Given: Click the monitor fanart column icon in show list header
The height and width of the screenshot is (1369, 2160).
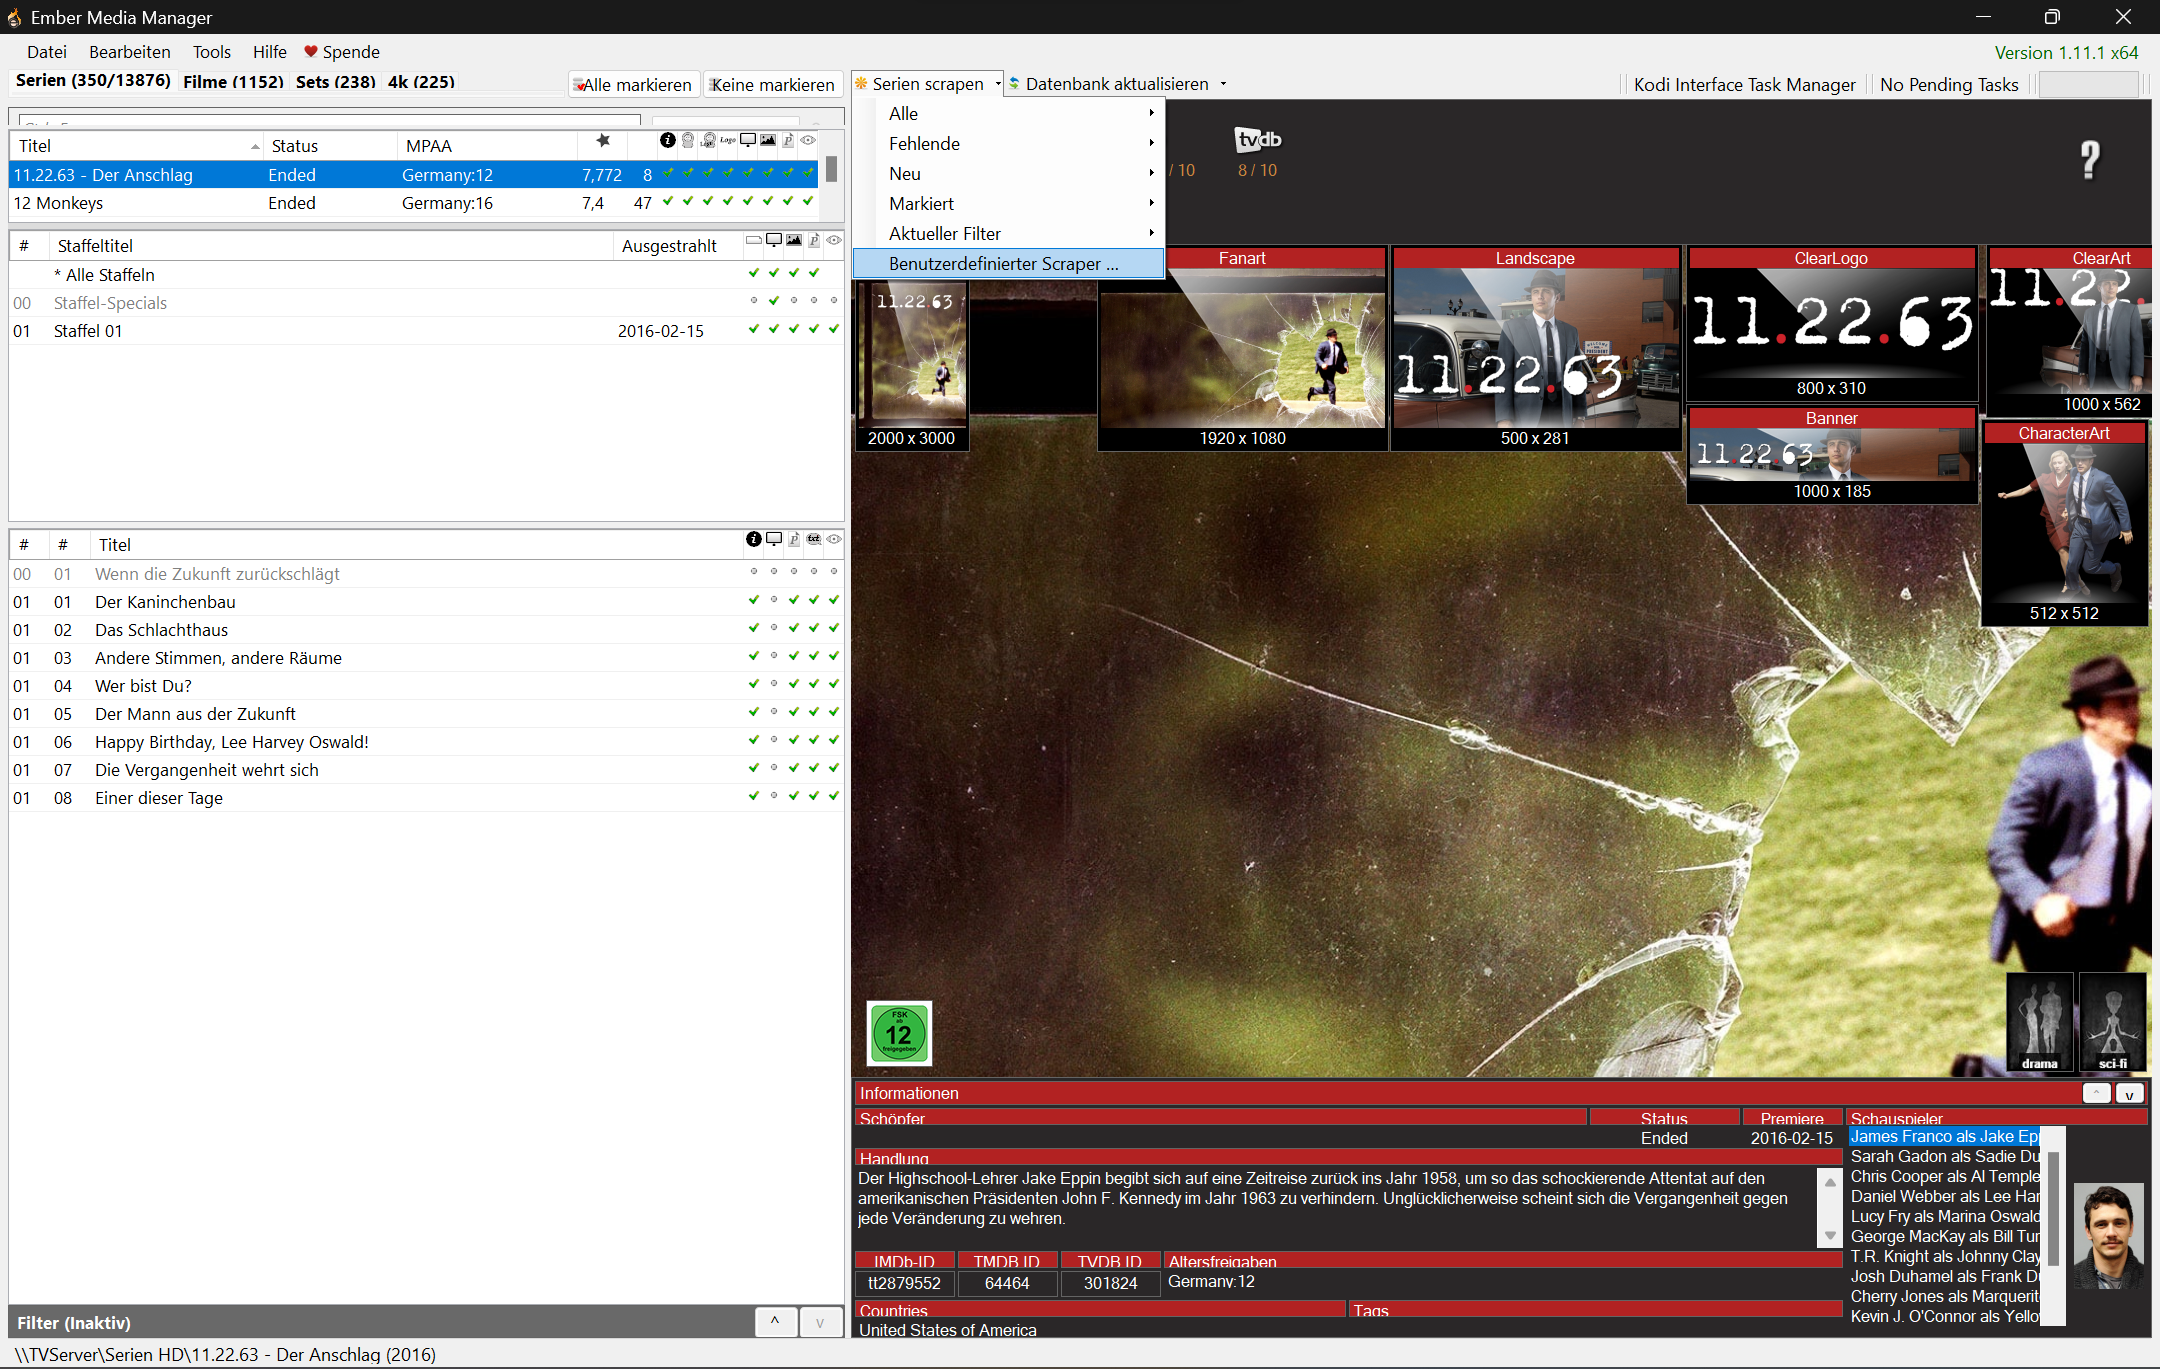Looking at the screenshot, I should click(748, 141).
